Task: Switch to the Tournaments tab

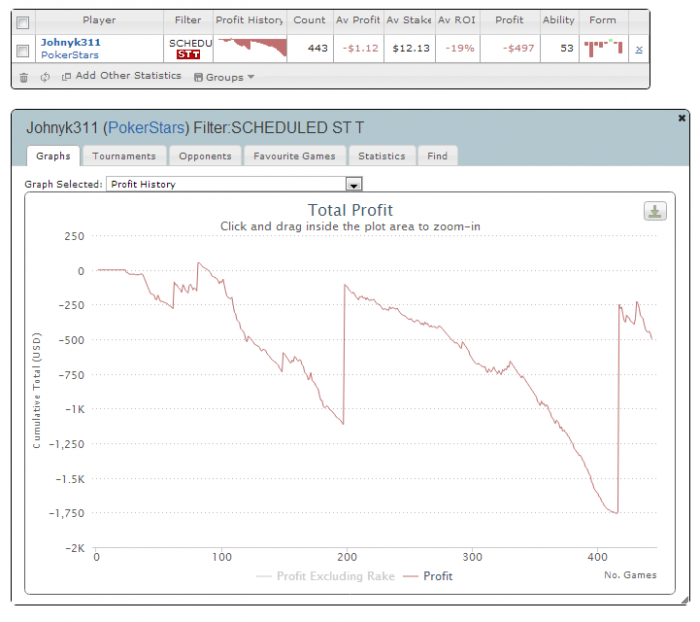Action: [x=124, y=156]
